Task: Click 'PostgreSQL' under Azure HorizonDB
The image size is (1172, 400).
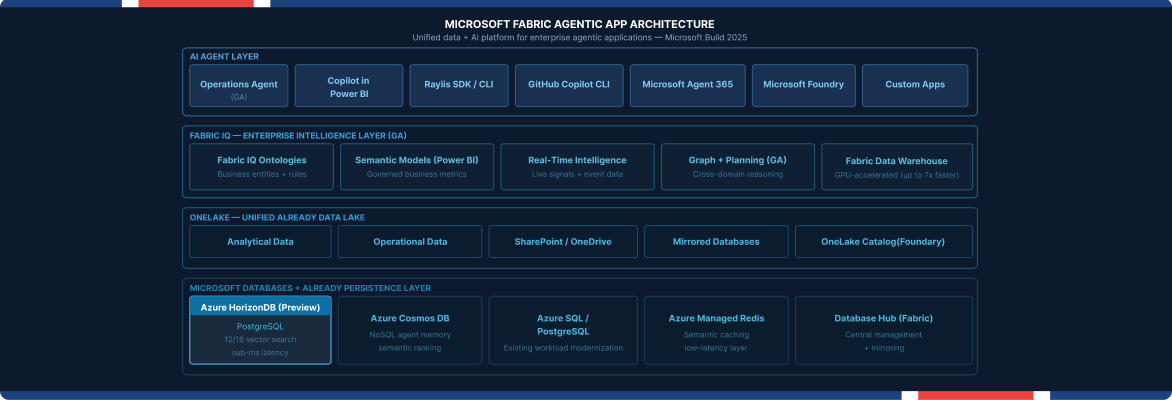Action: [260, 327]
